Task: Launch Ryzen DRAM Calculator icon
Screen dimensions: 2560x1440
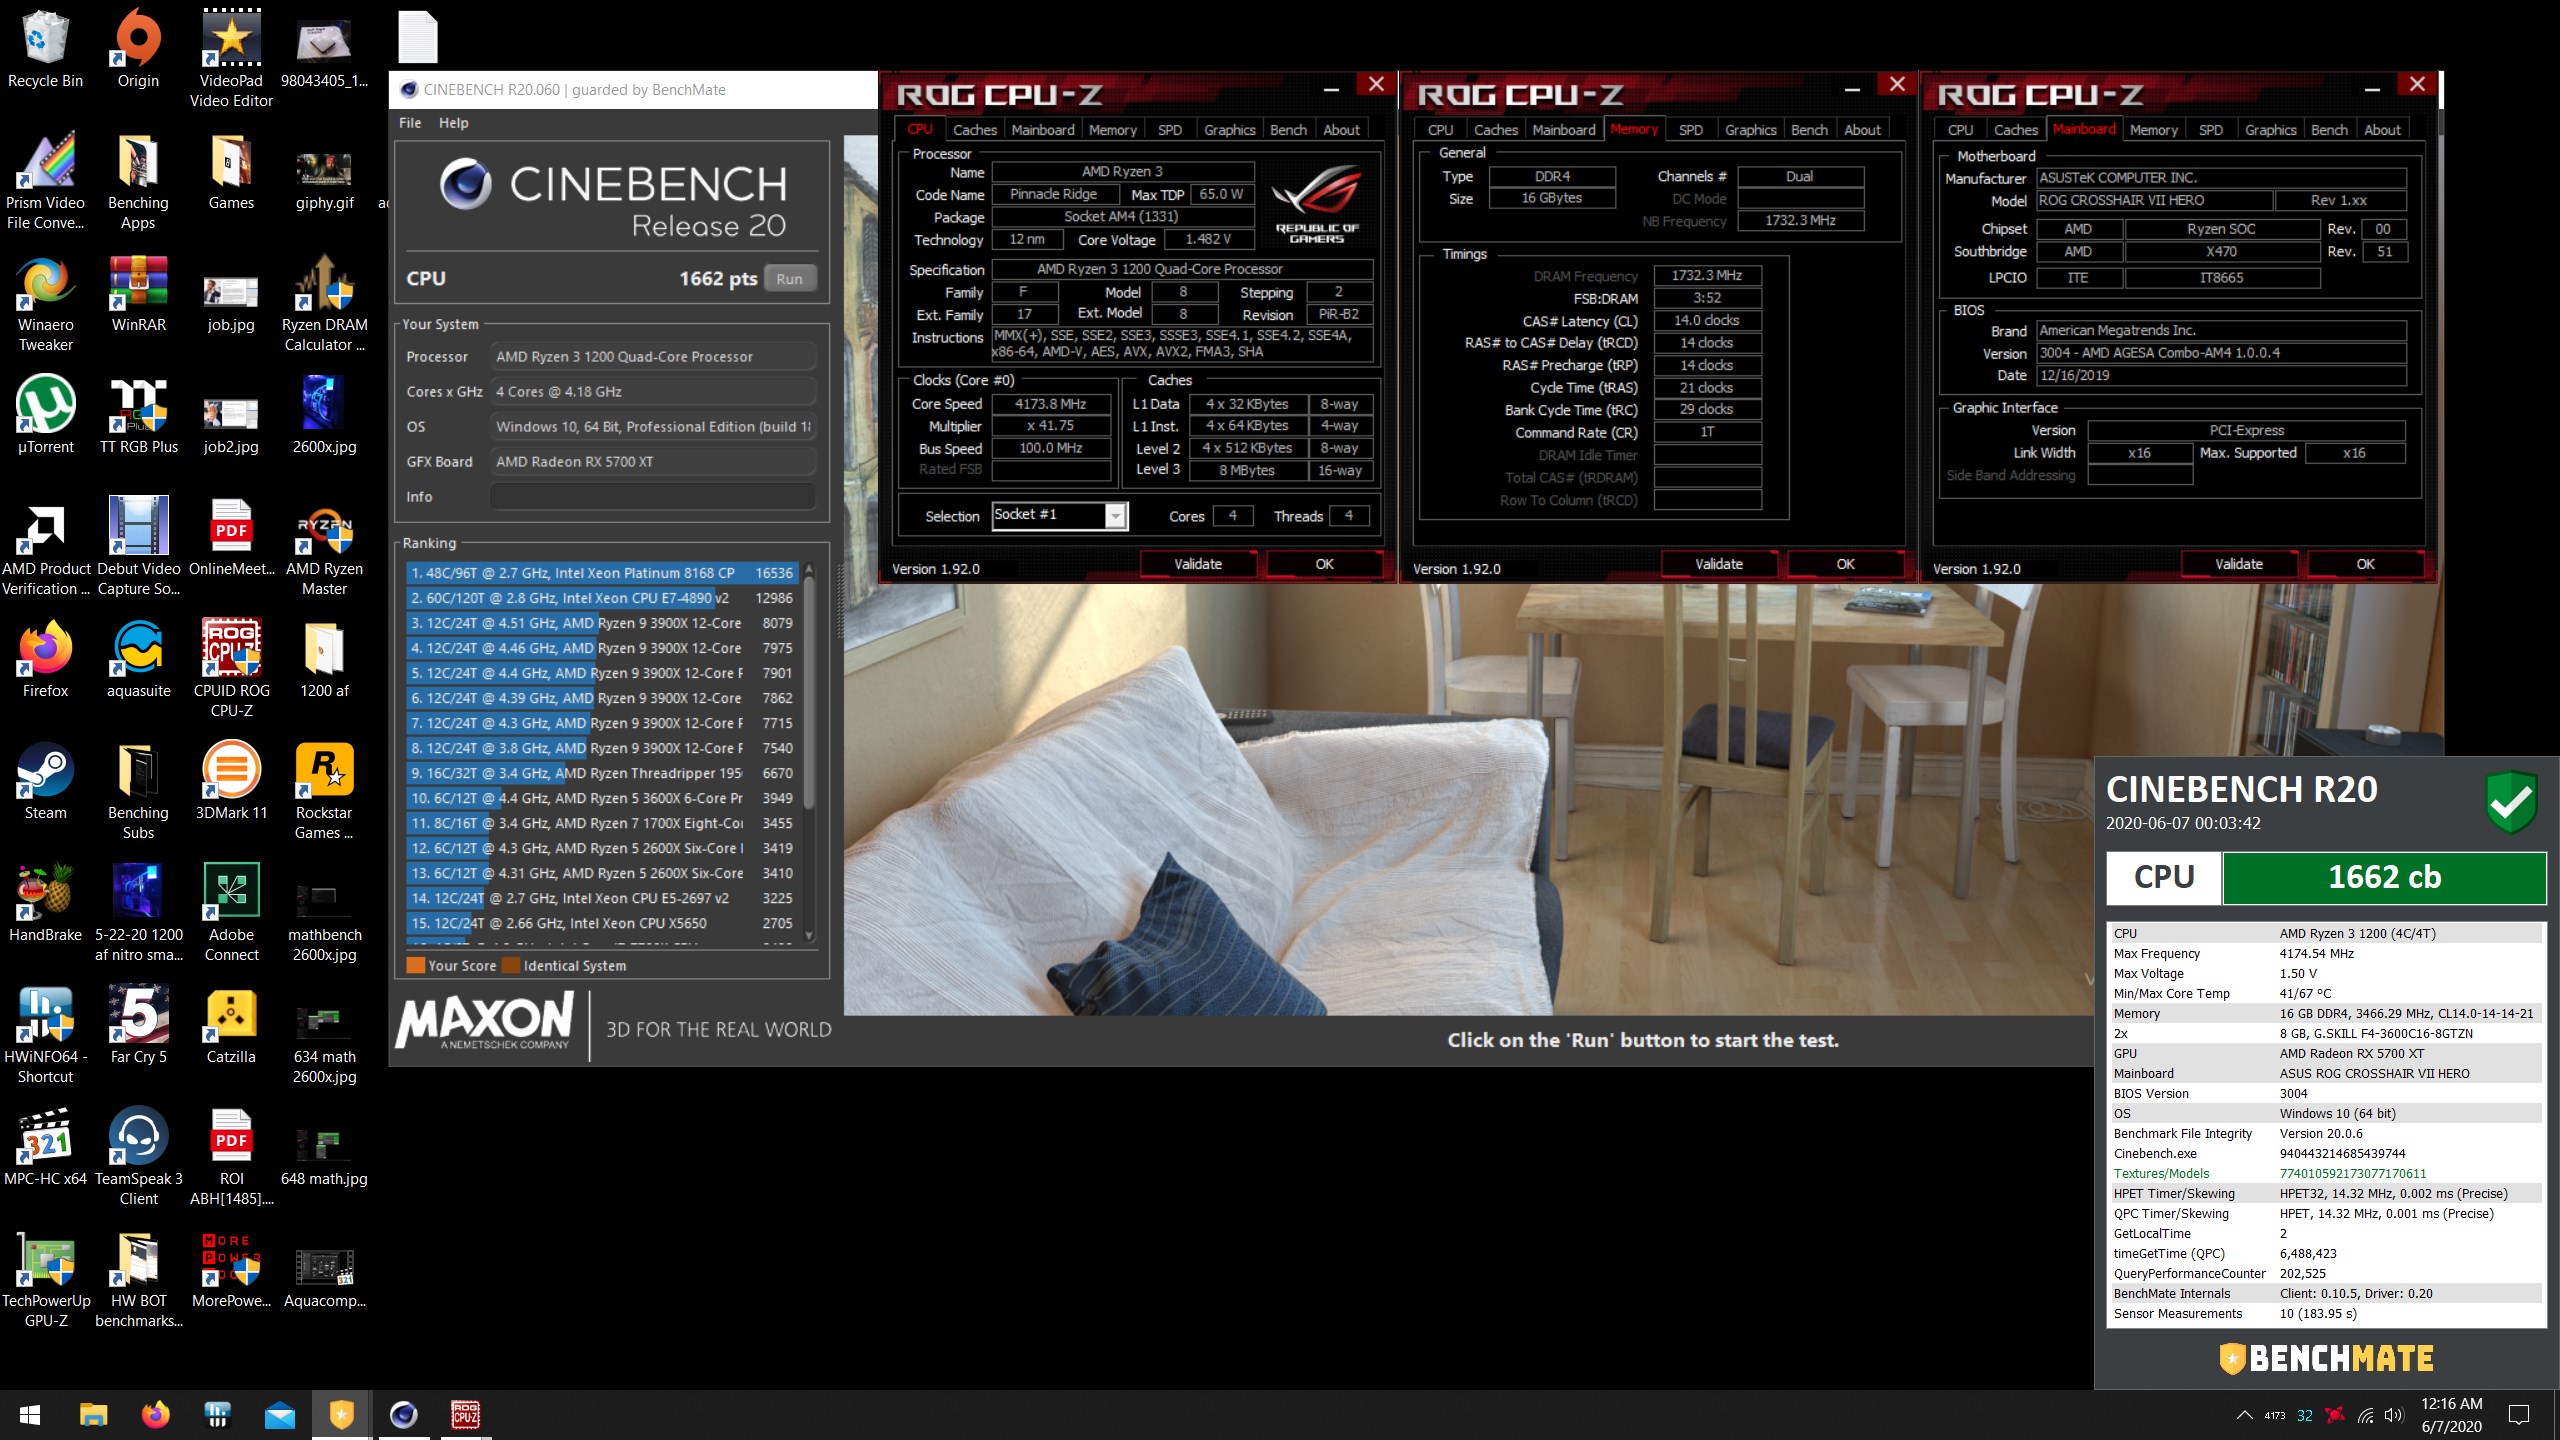Action: (x=324, y=302)
